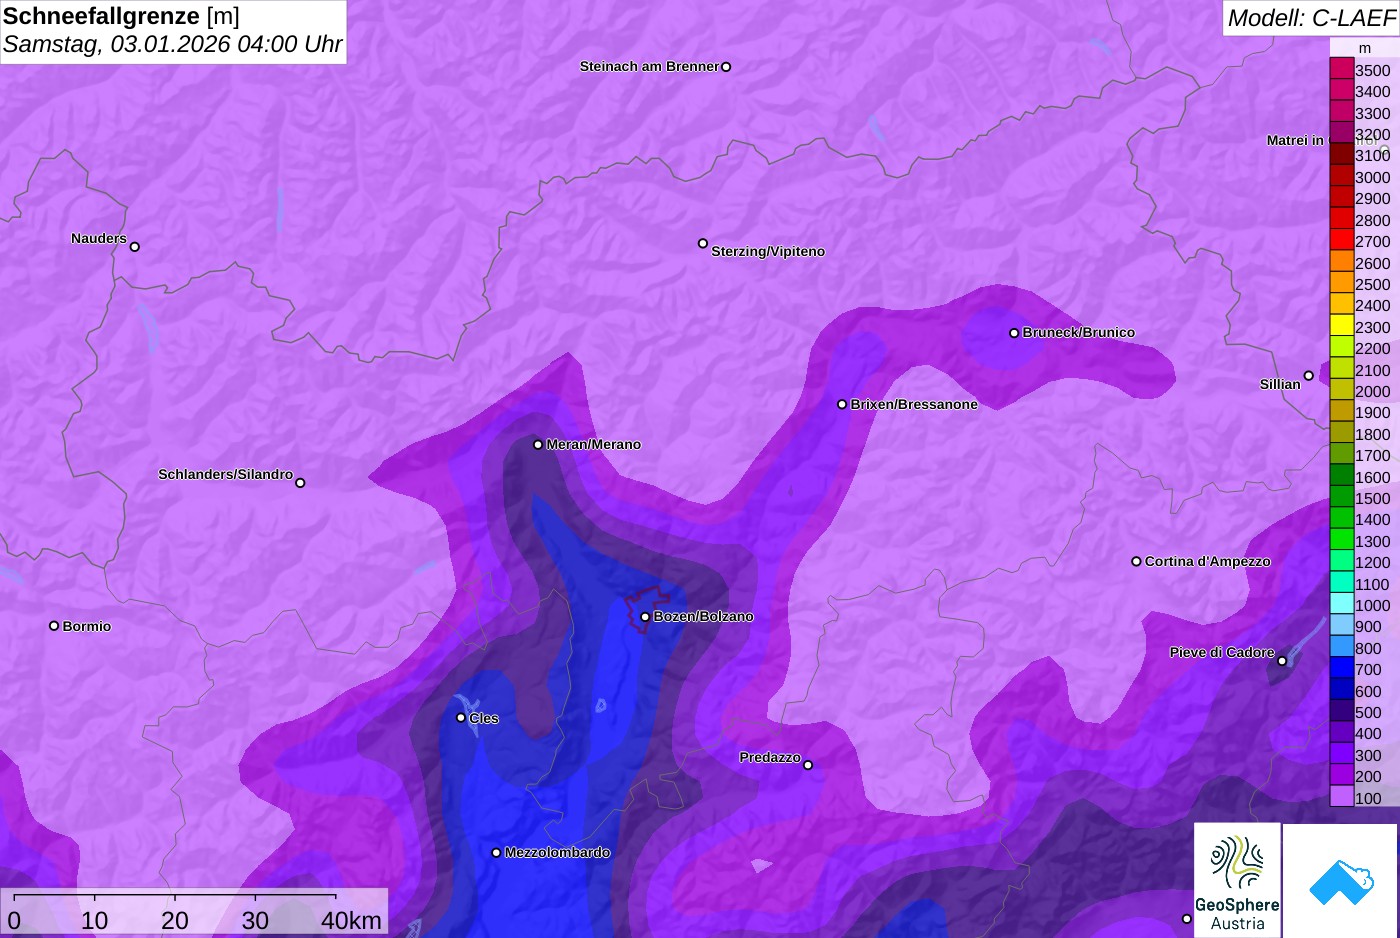
Task: Select the Sillian location marker
Action: pyautogui.click(x=1309, y=376)
